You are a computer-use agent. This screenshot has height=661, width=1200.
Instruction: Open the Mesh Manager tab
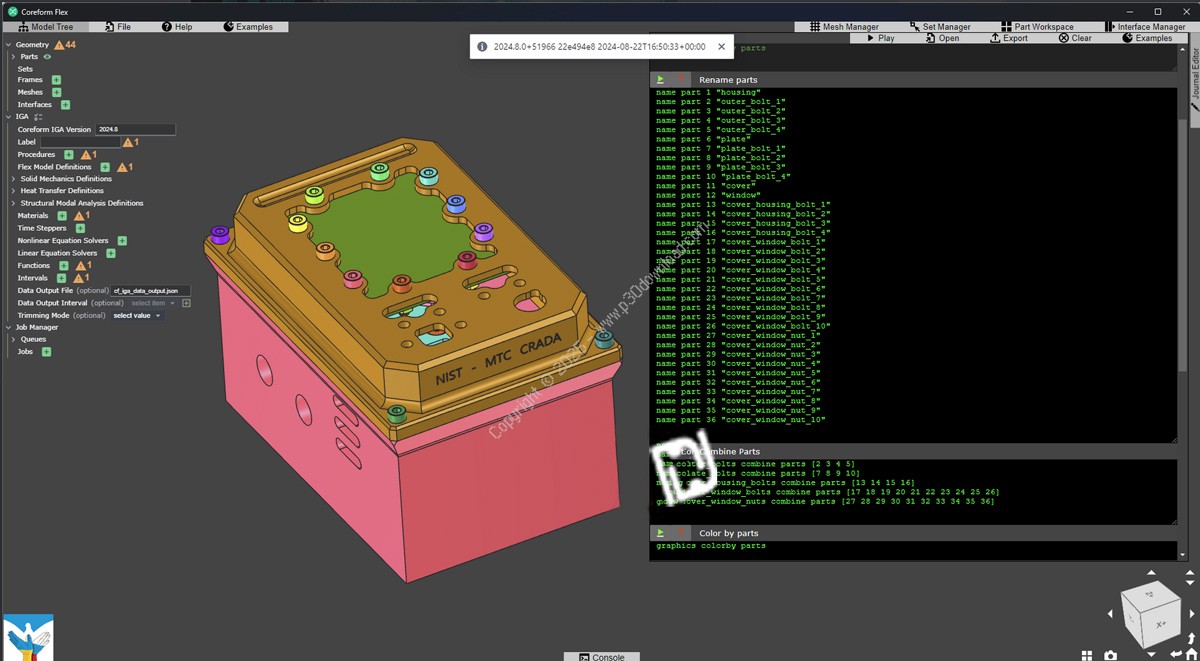(x=844, y=27)
